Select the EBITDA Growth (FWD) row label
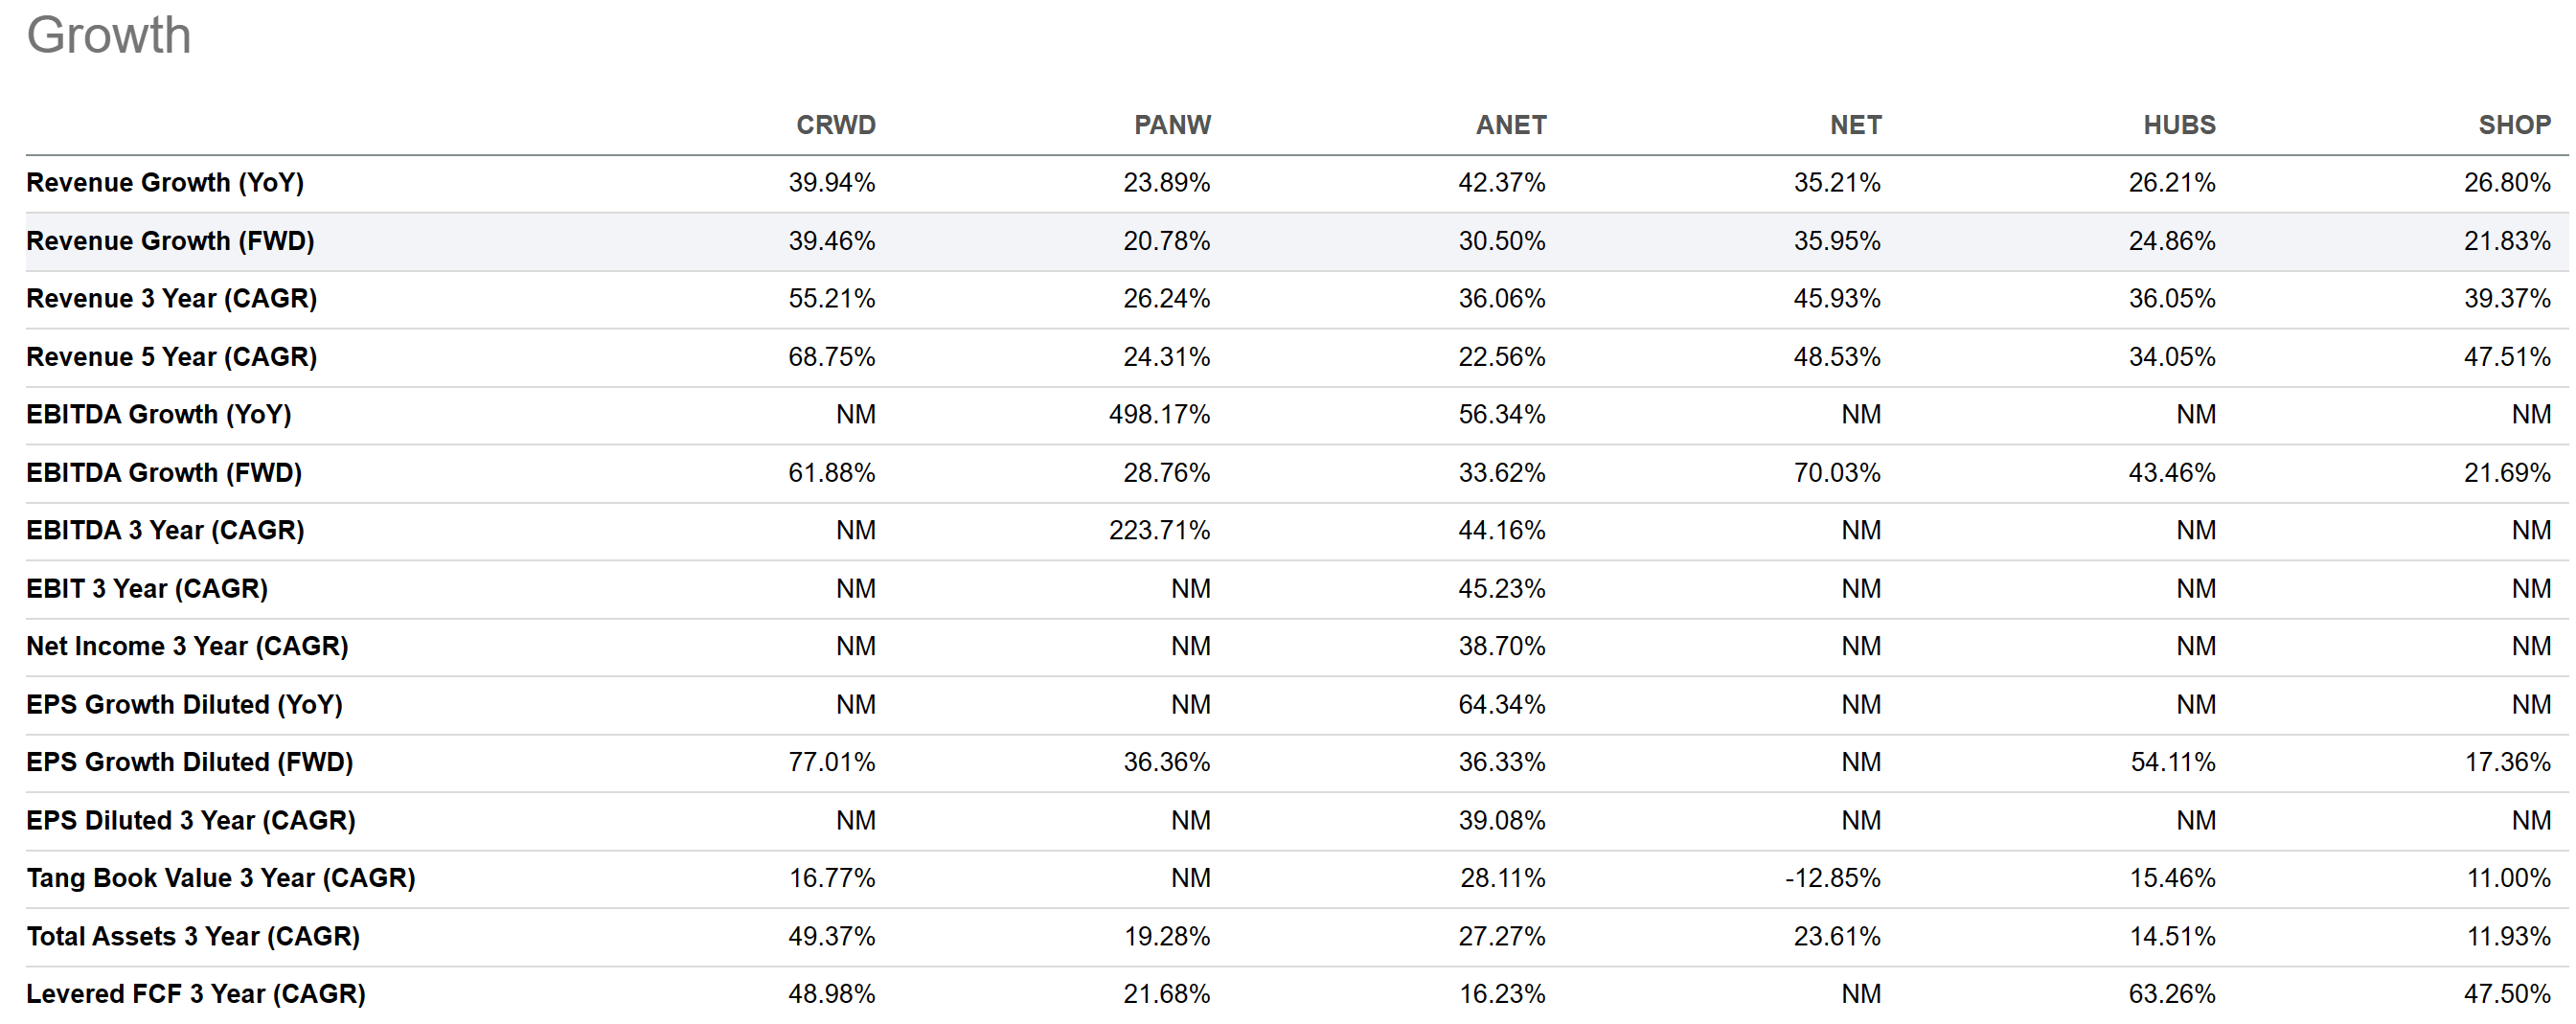Image resolution: width=2576 pixels, height=1024 pixels. 164,473
